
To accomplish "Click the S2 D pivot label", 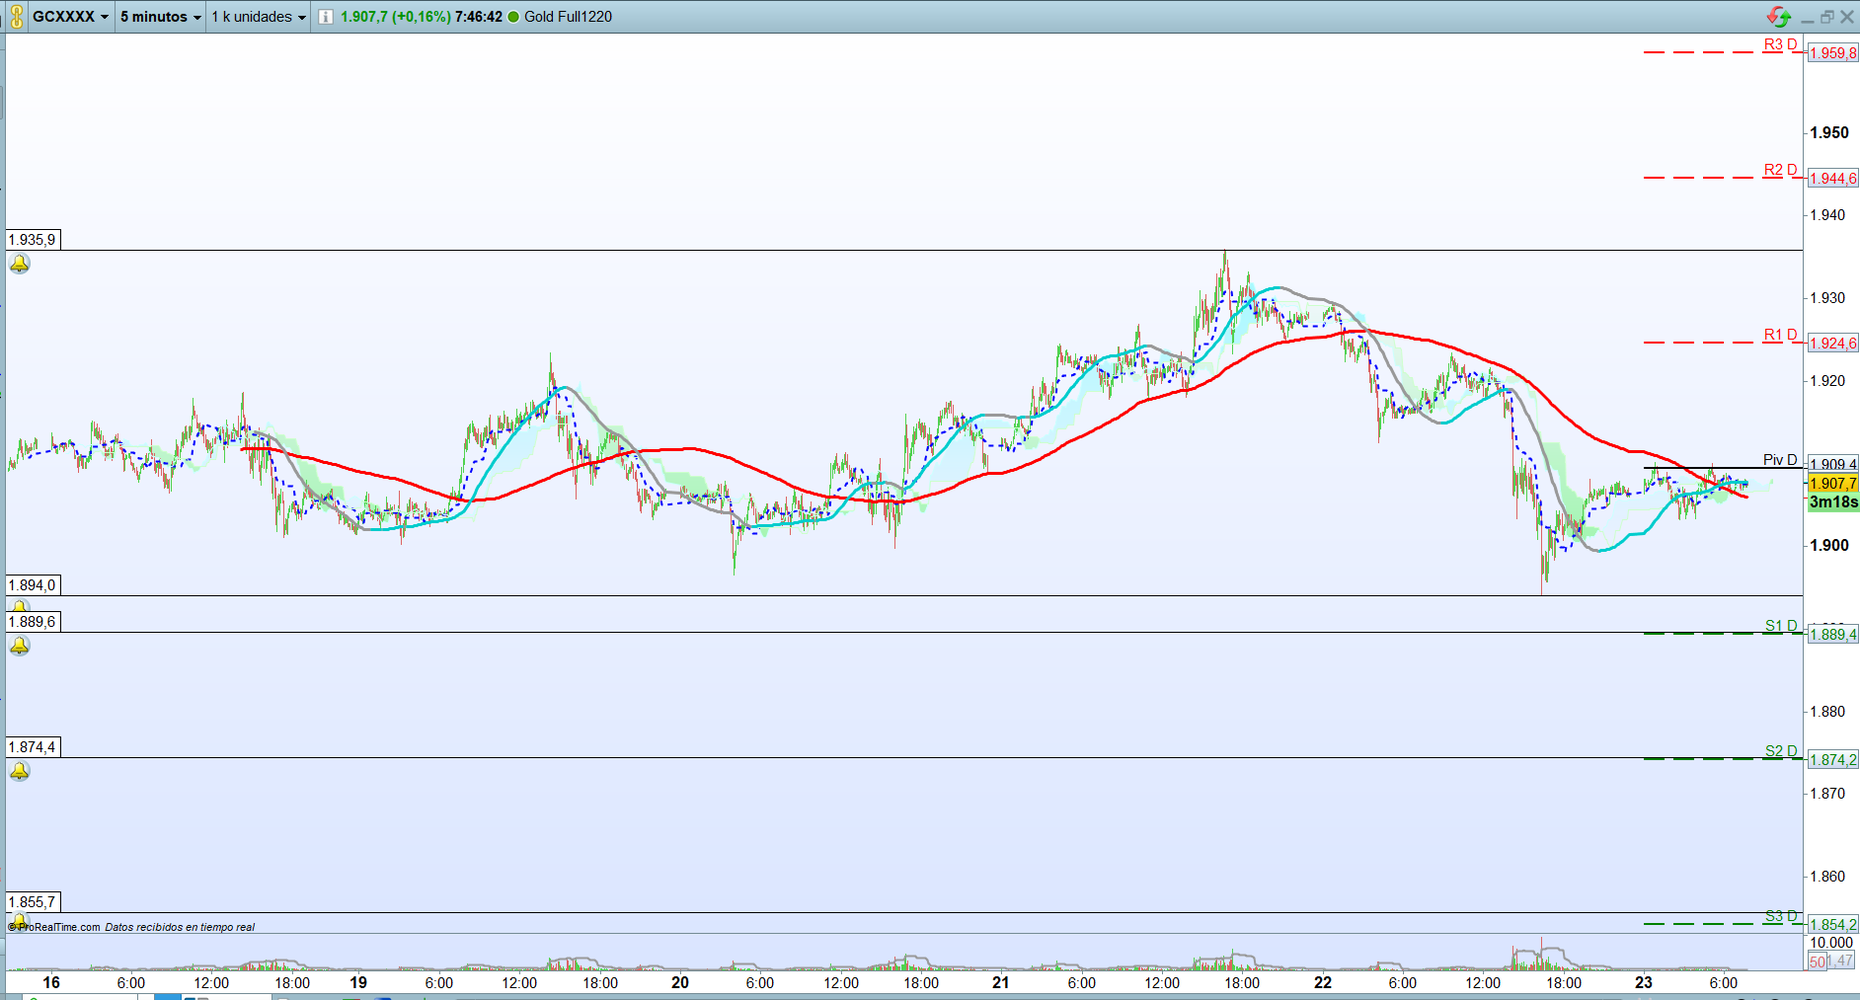I will point(1781,751).
